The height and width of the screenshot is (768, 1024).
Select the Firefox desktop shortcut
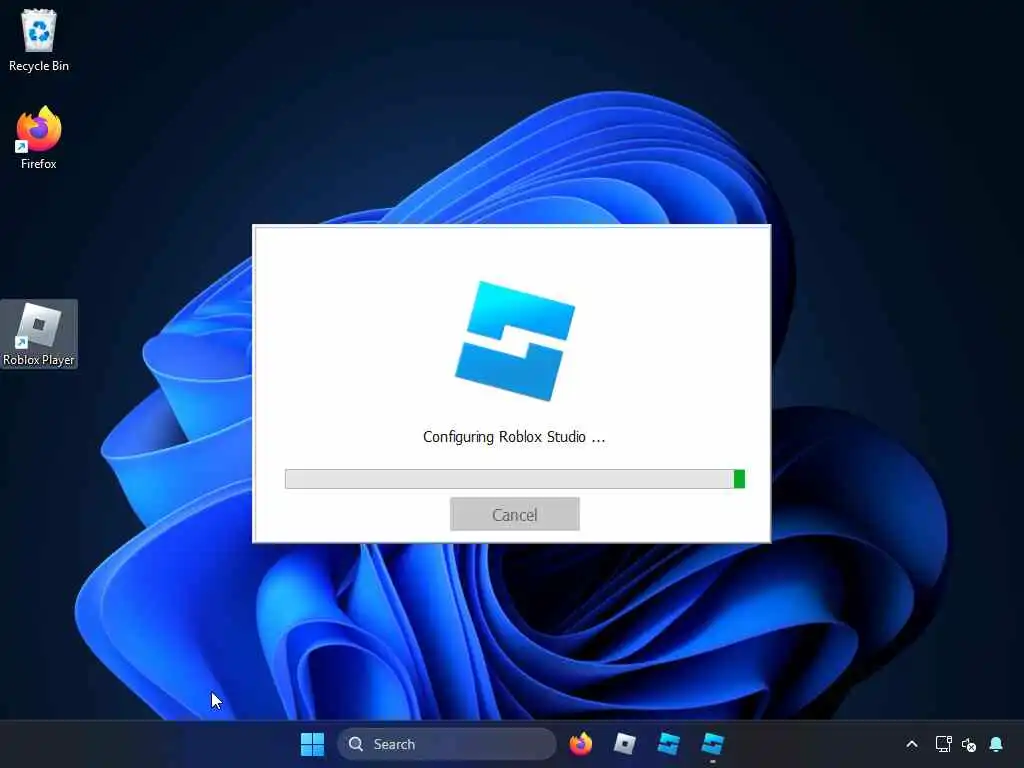[x=39, y=138]
